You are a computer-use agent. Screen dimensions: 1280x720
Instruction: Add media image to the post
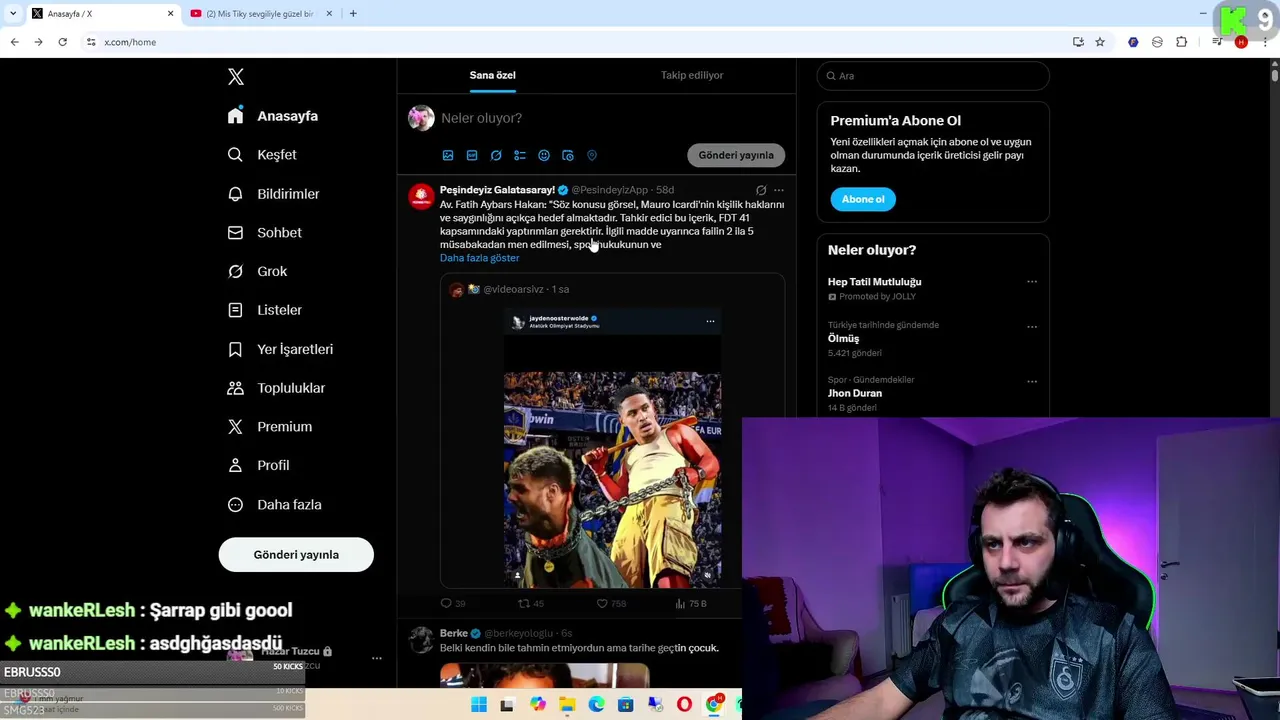tap(448, 156)
